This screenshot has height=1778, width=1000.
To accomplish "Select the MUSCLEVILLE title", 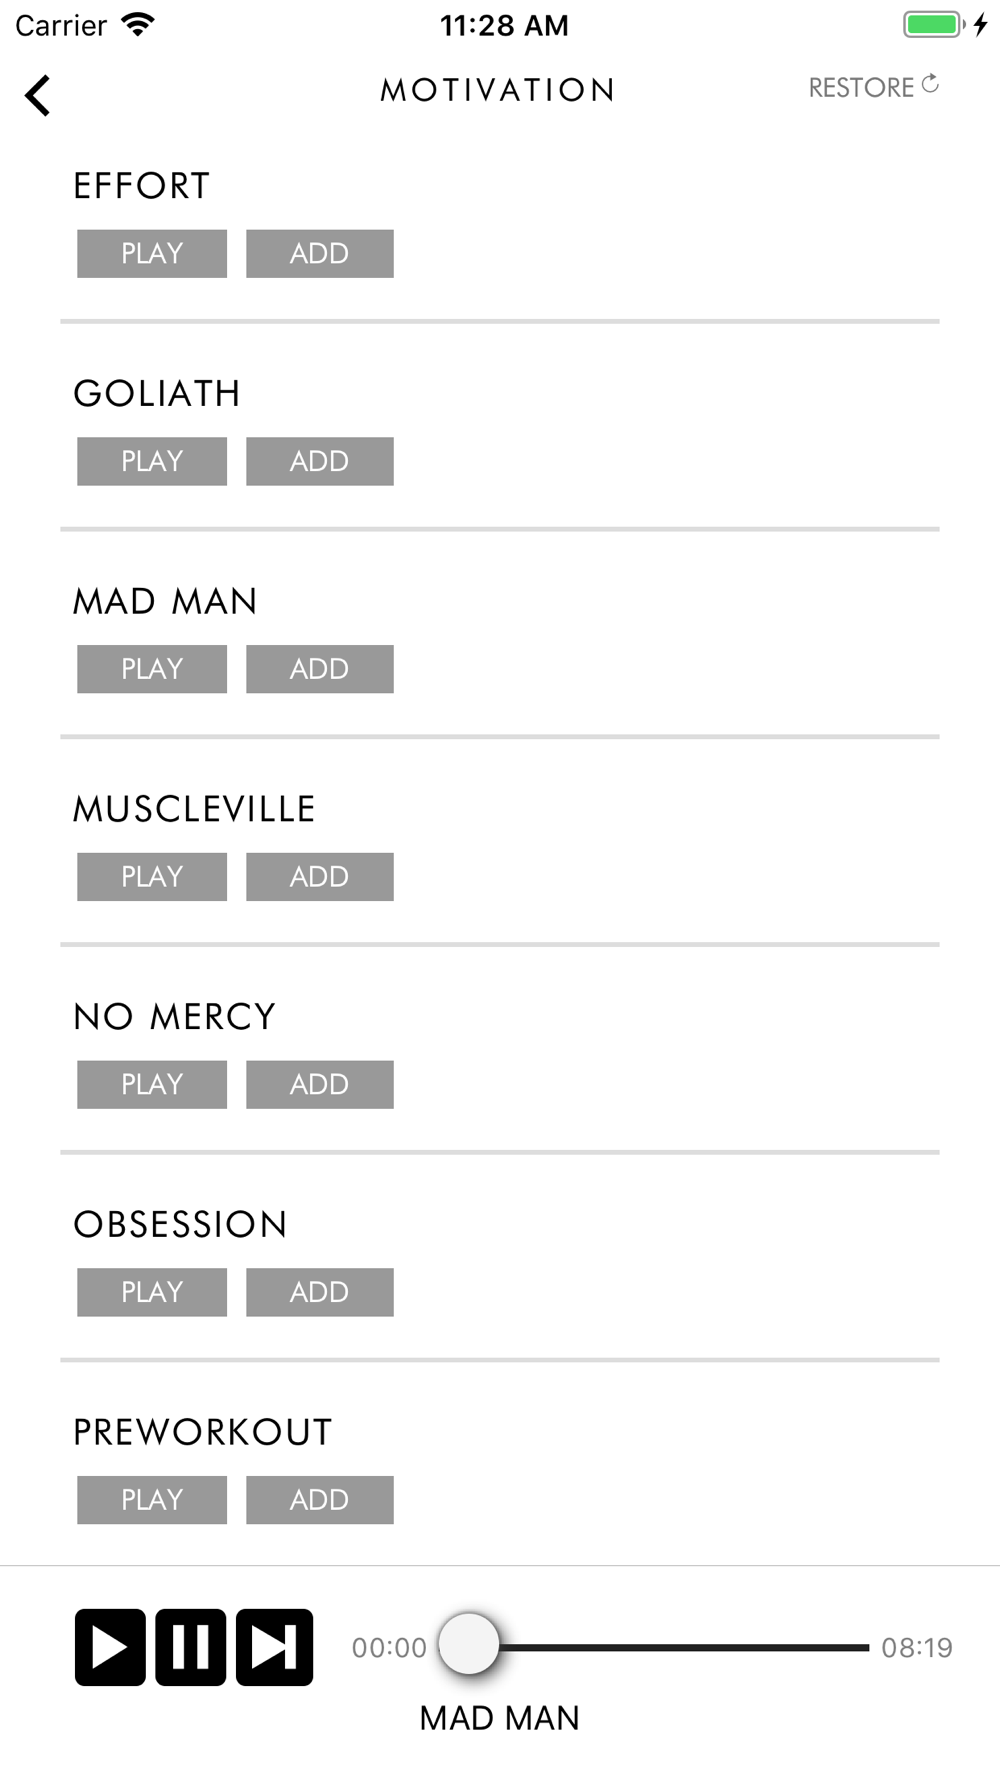I will coord(195,809).
